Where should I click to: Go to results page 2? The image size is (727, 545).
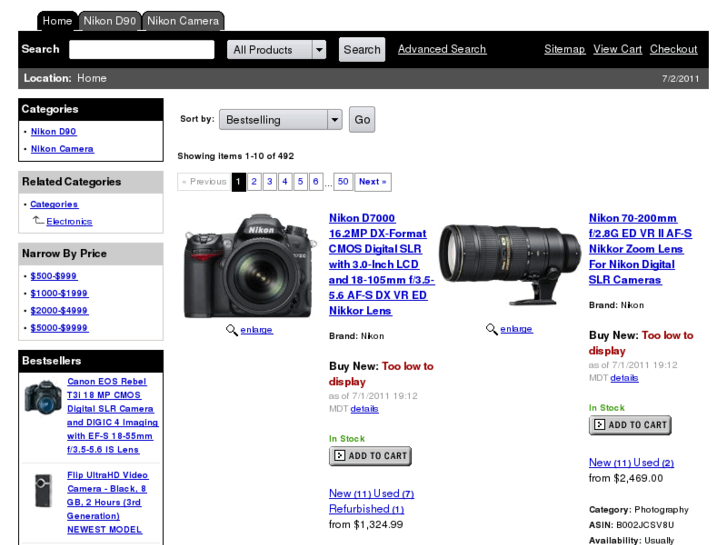254,182
